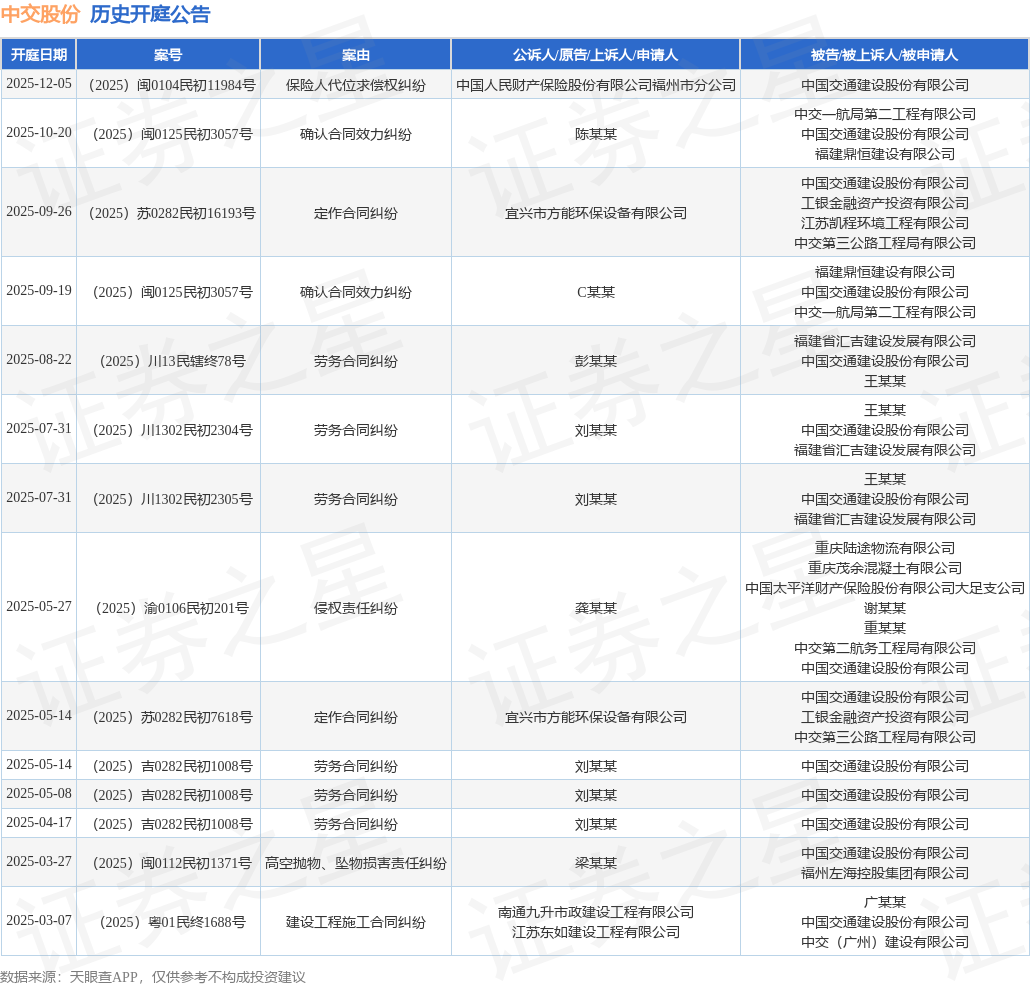Select case number 苏0282民初7618号
The image size is (1030, 986).
click(172, 717)
